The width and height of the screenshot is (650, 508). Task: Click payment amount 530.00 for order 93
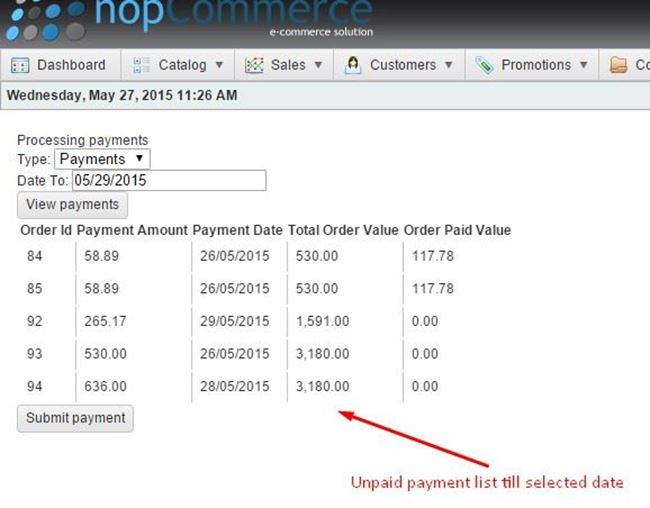tap(105, 354)
